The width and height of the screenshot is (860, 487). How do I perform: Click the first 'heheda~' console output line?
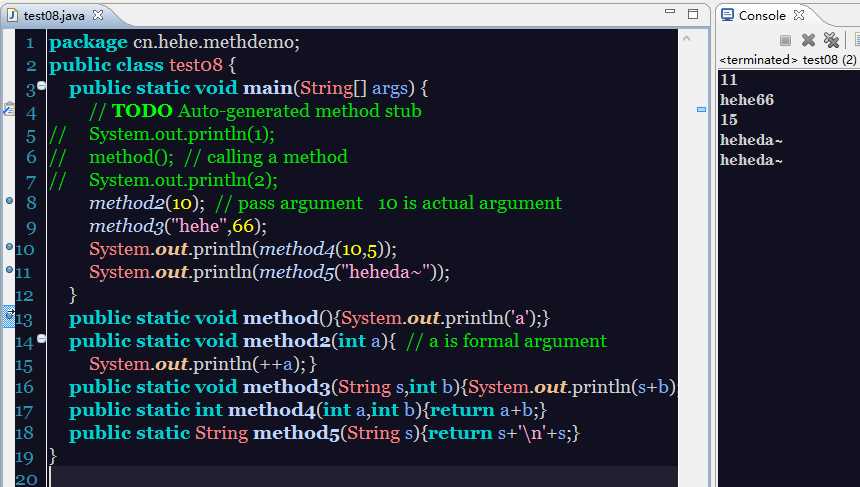point(751,140)
